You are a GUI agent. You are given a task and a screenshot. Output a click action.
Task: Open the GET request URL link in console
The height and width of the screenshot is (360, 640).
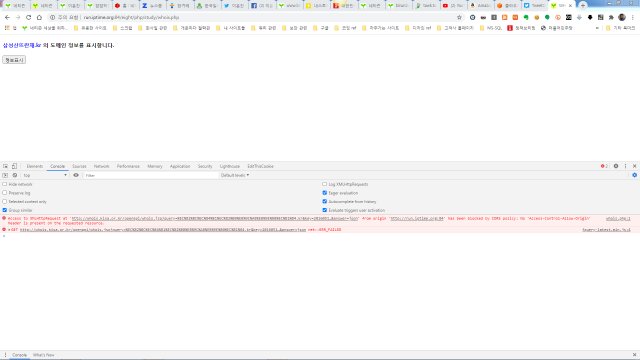pos(163,230)
